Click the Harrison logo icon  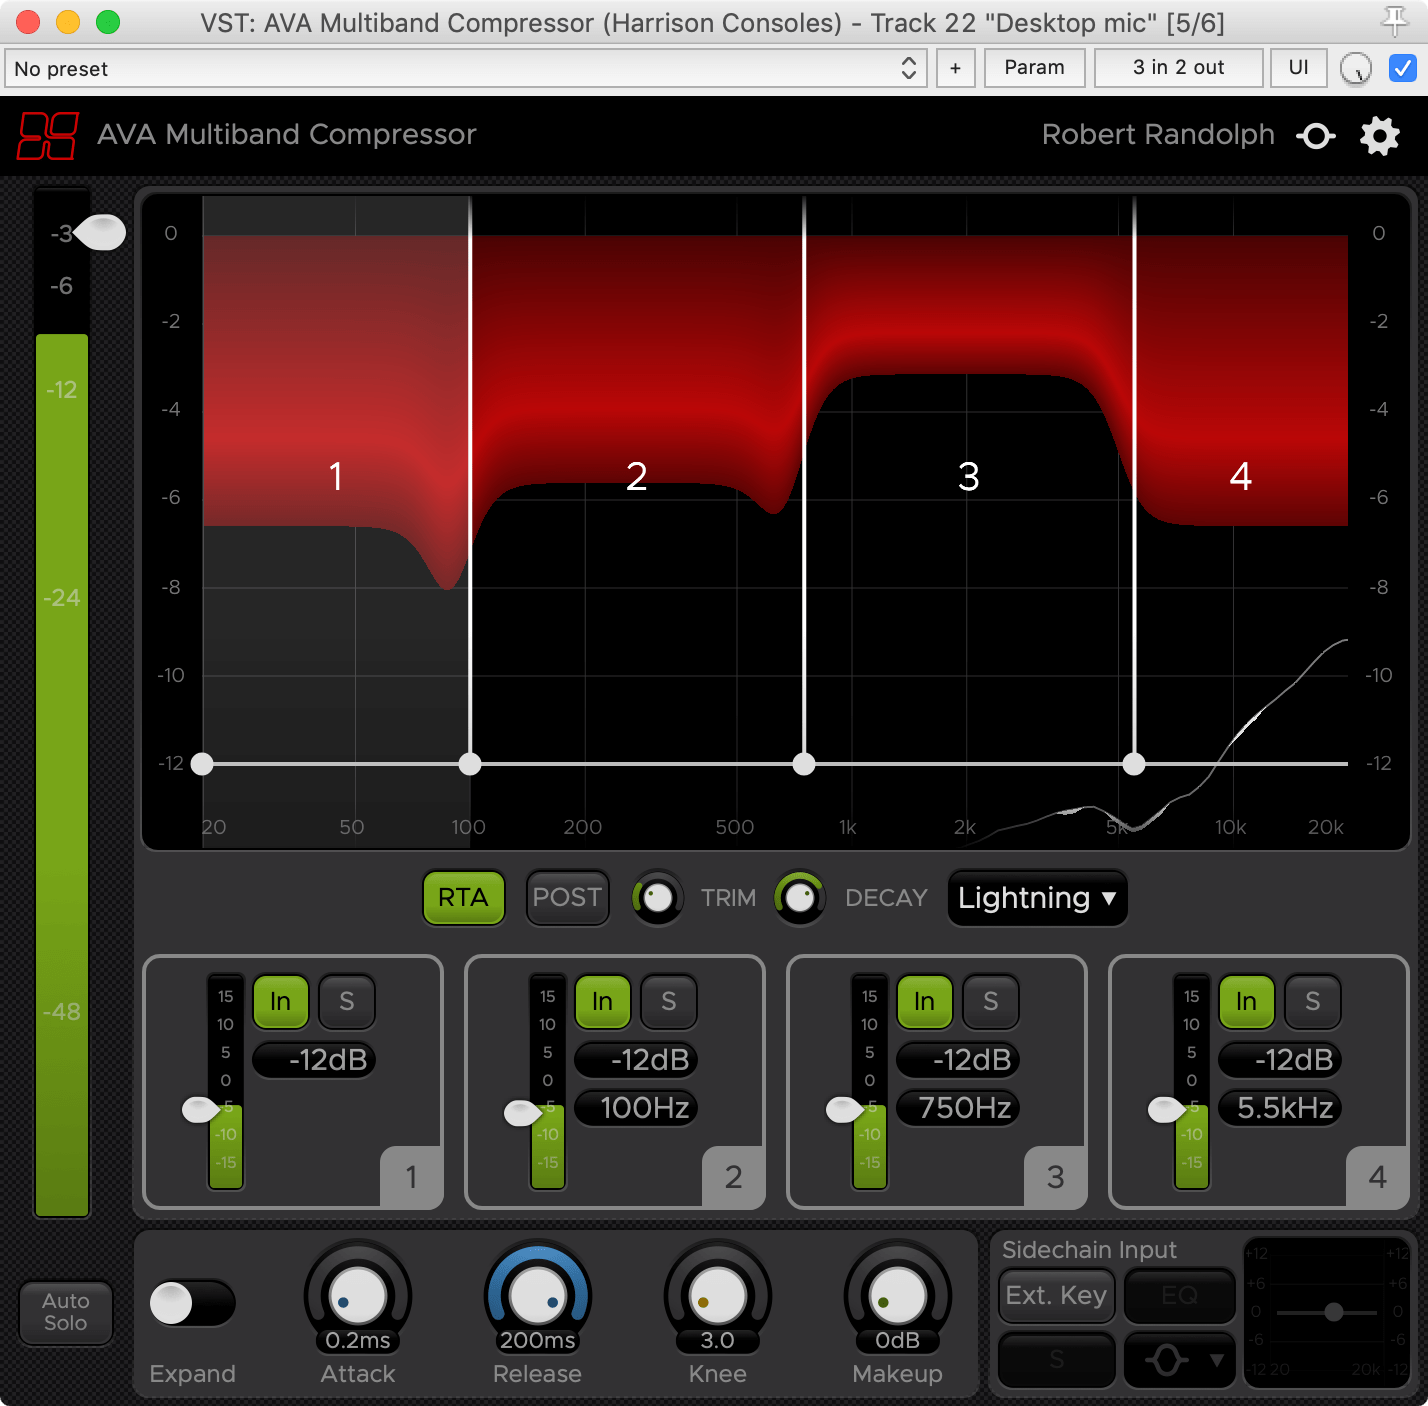[47, 135]
